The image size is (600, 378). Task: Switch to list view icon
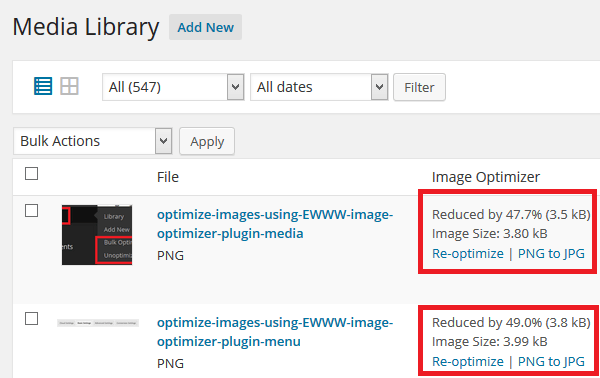(43, 86)
